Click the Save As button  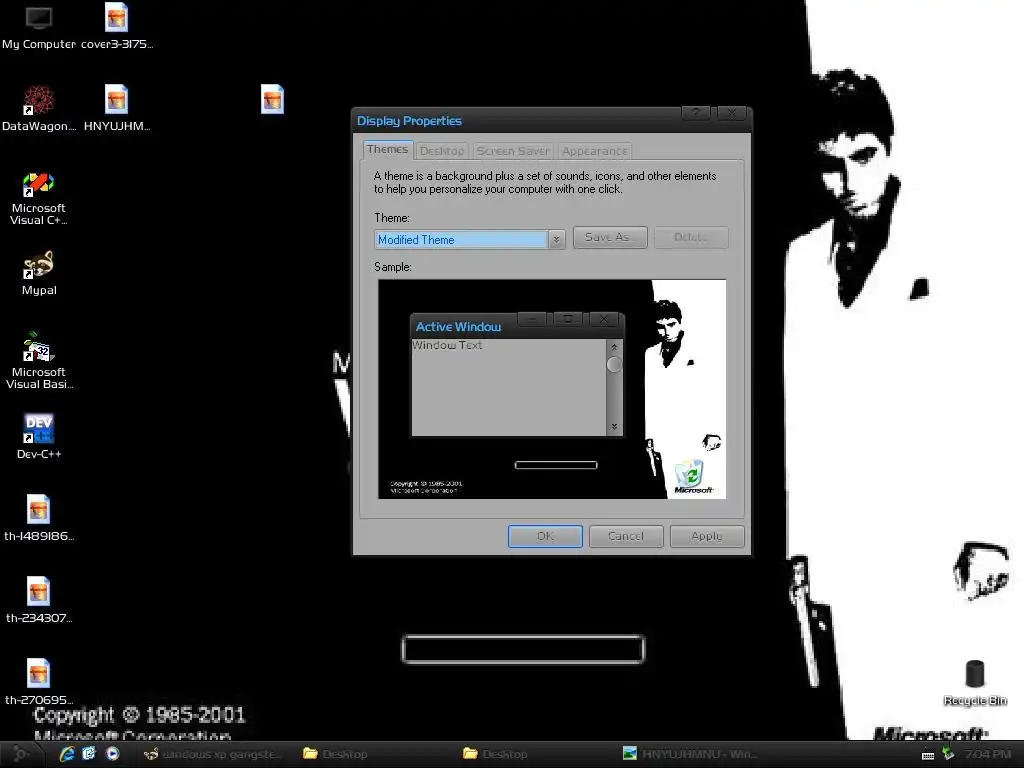point(610,237)
